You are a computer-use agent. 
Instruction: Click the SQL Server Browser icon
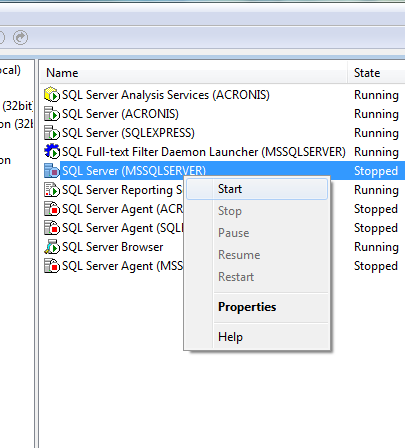52,247
